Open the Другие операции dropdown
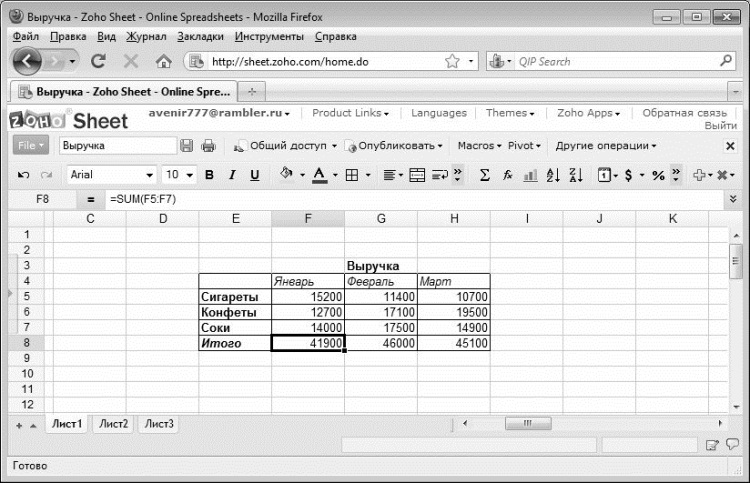 coord(606,145)
